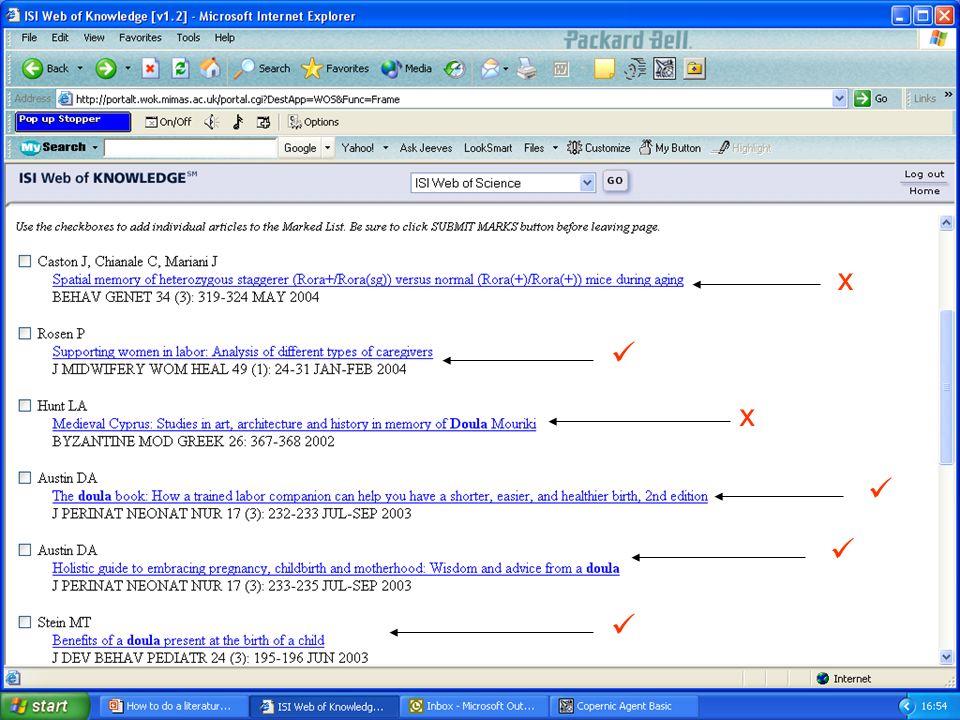Click the page scroll up arrow
Viewport: 960px width, 720px height.
pos(947,223)
